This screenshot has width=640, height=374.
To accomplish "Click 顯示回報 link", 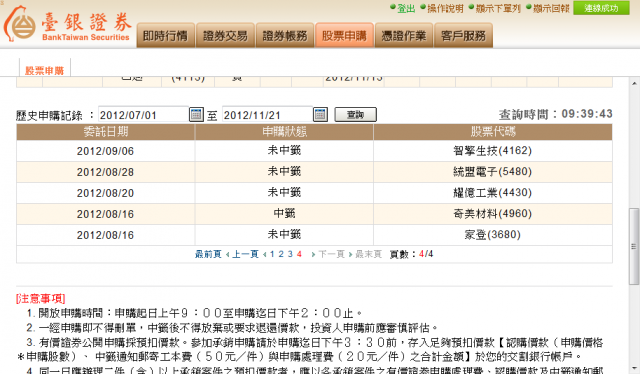I will tap(551, 8).
